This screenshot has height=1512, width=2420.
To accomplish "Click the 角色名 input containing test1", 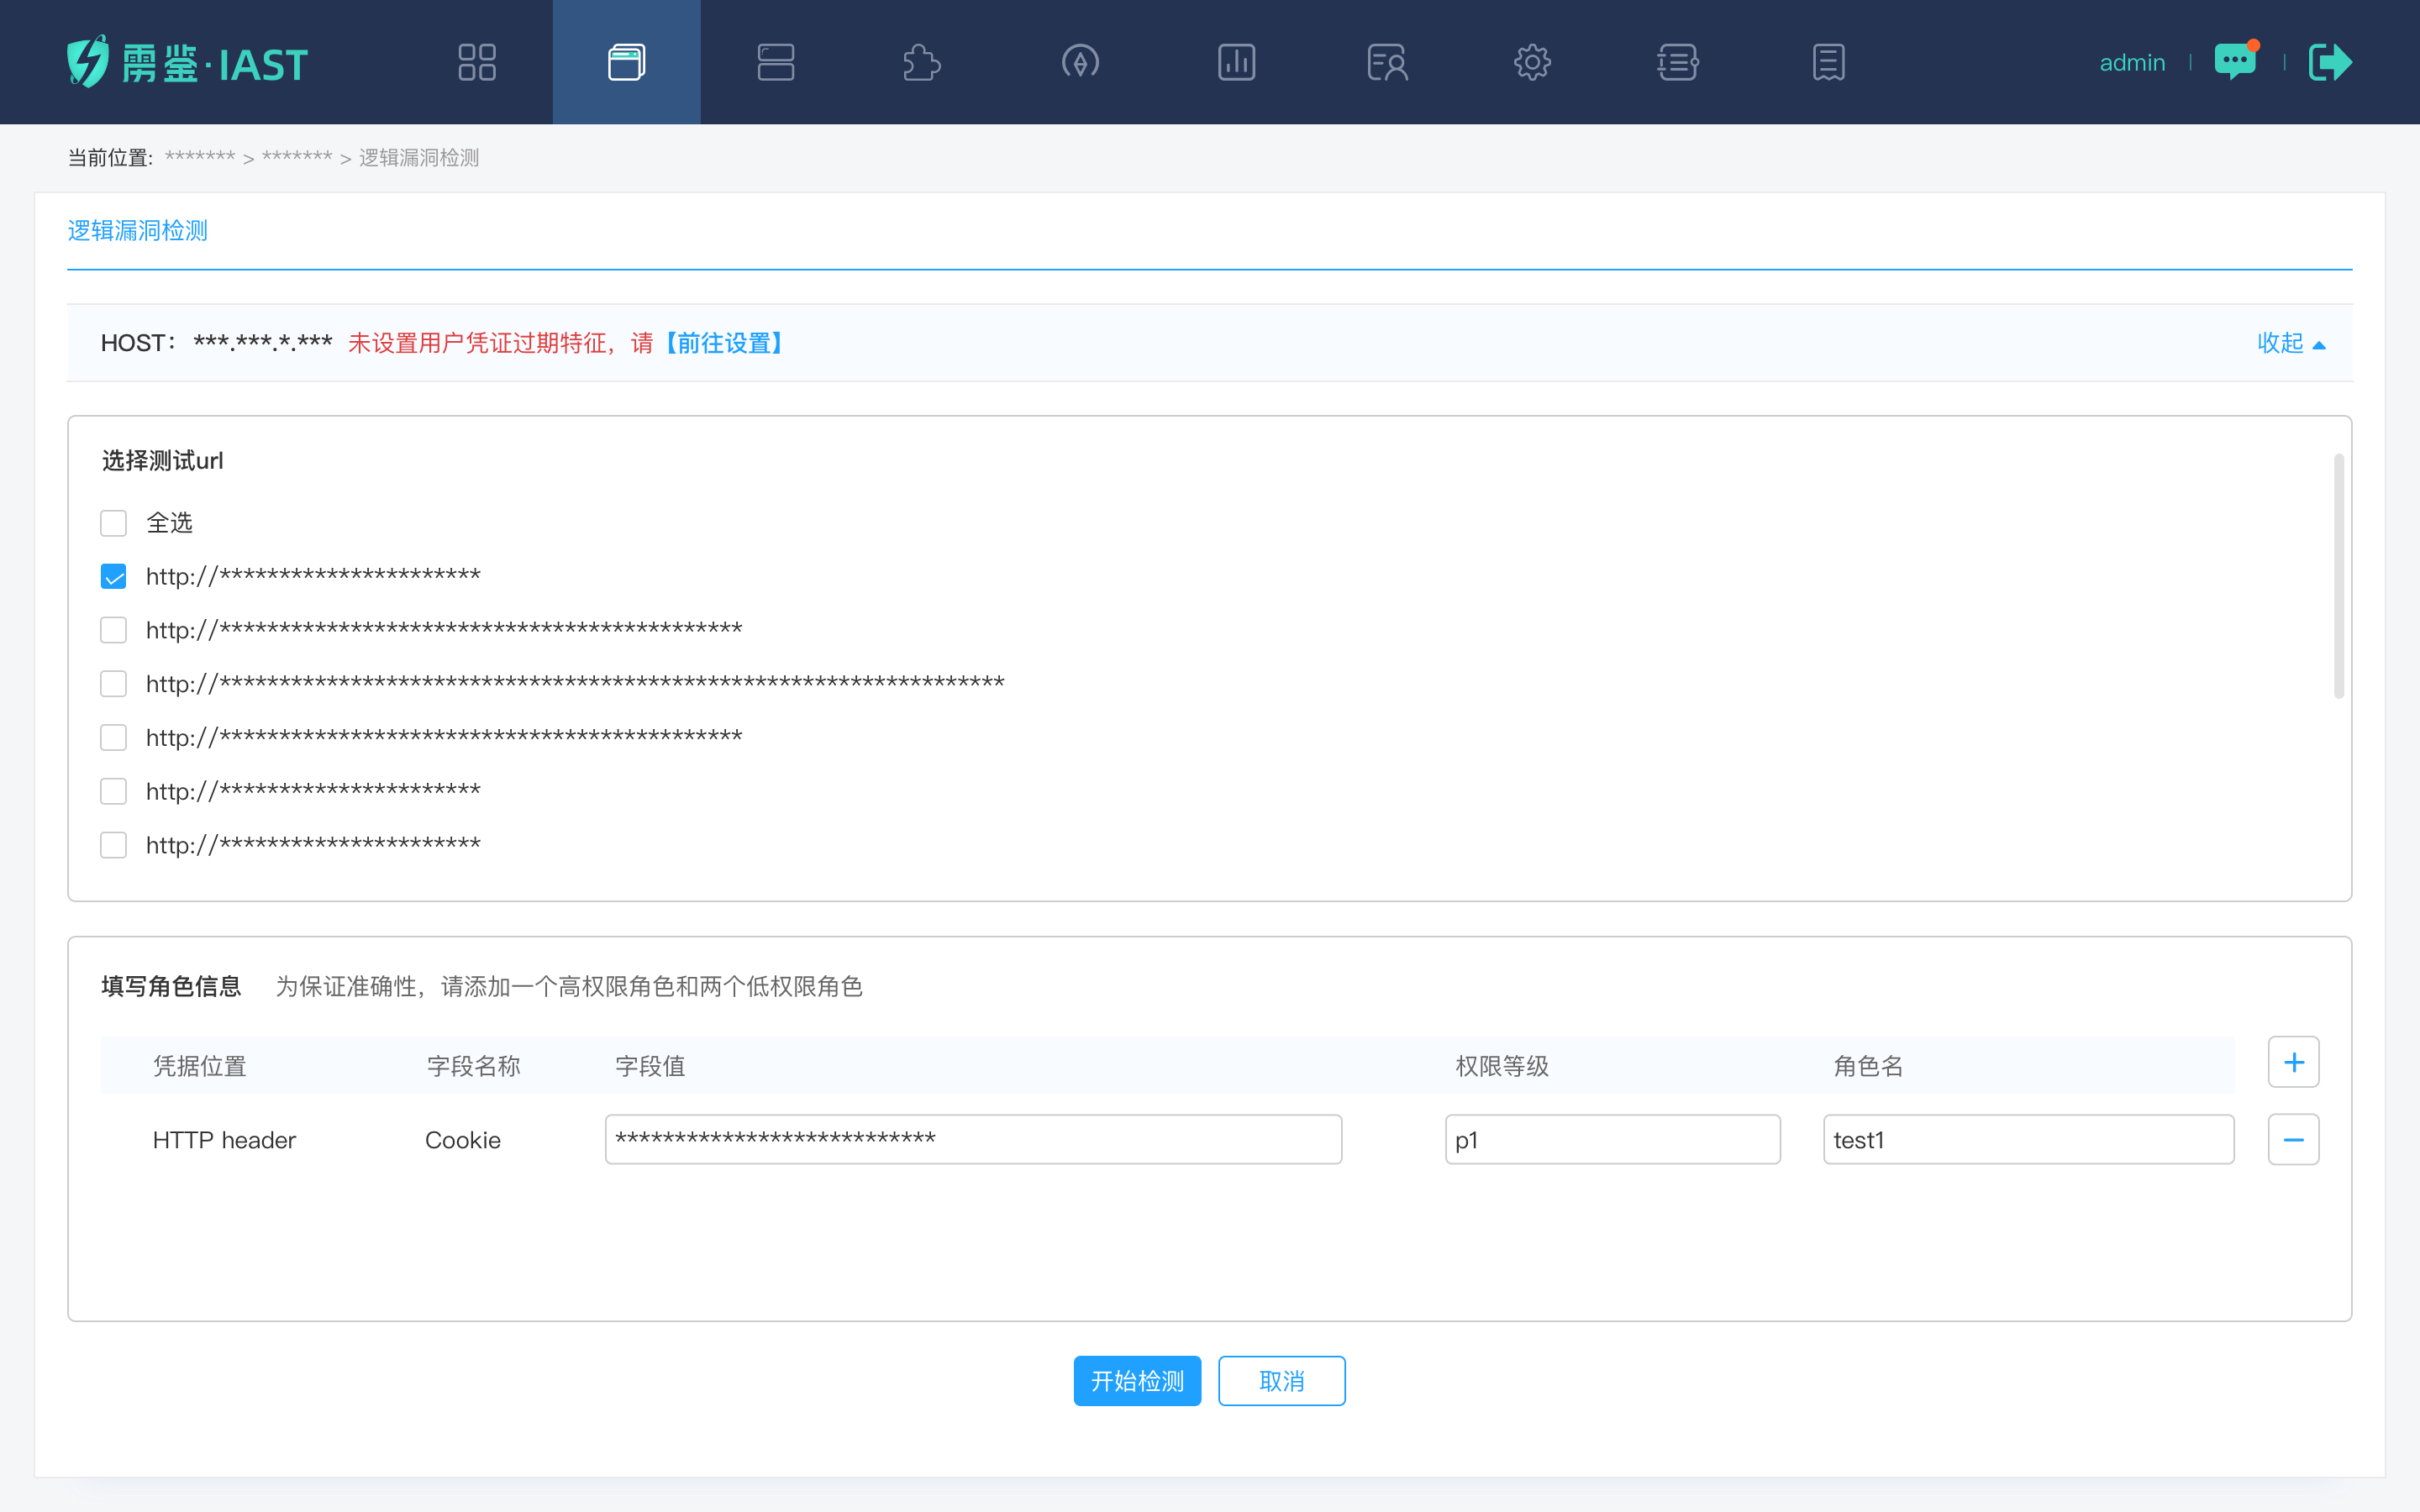I will (x=2028, y=1140).
